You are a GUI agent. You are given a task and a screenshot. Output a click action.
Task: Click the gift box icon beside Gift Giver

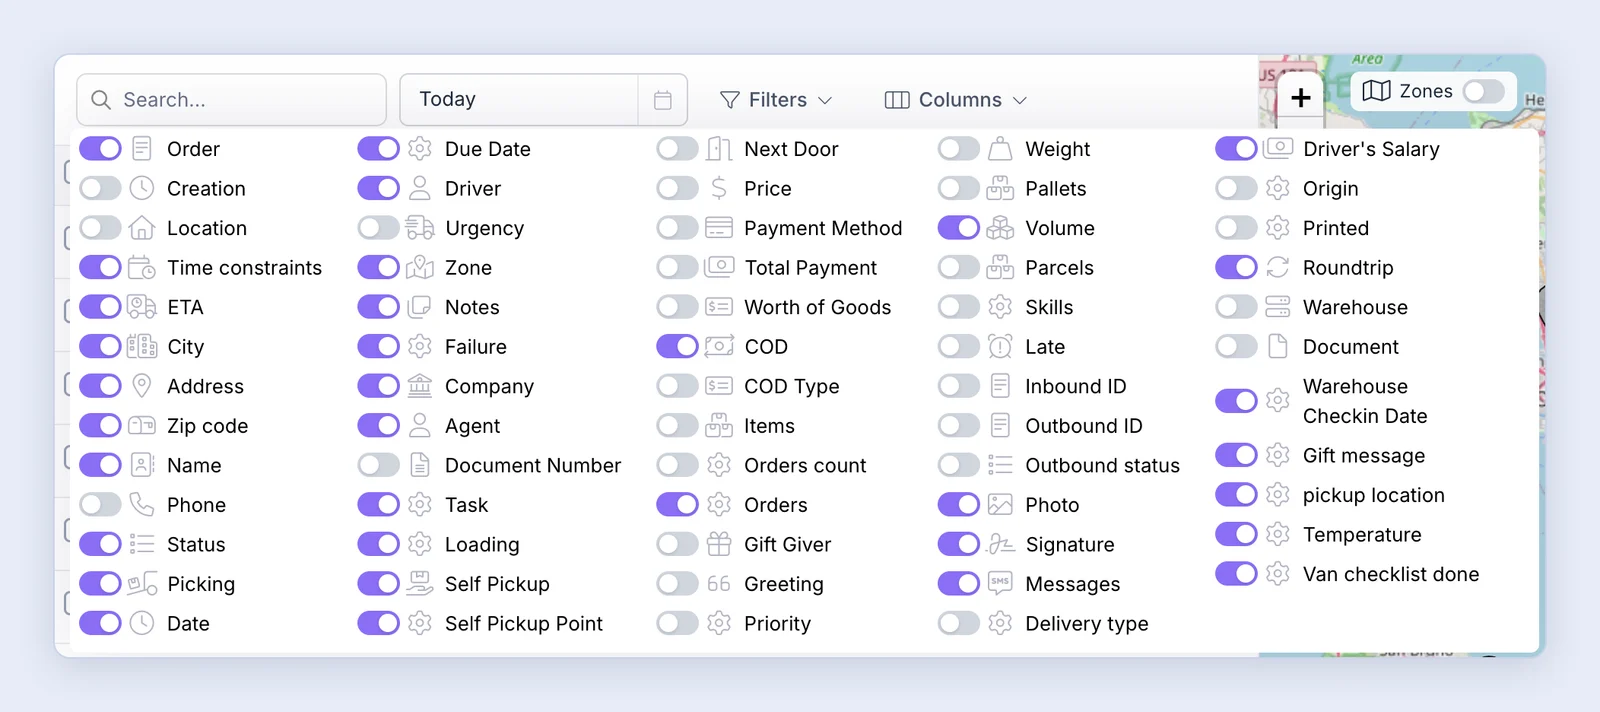[x=719, y=544]
